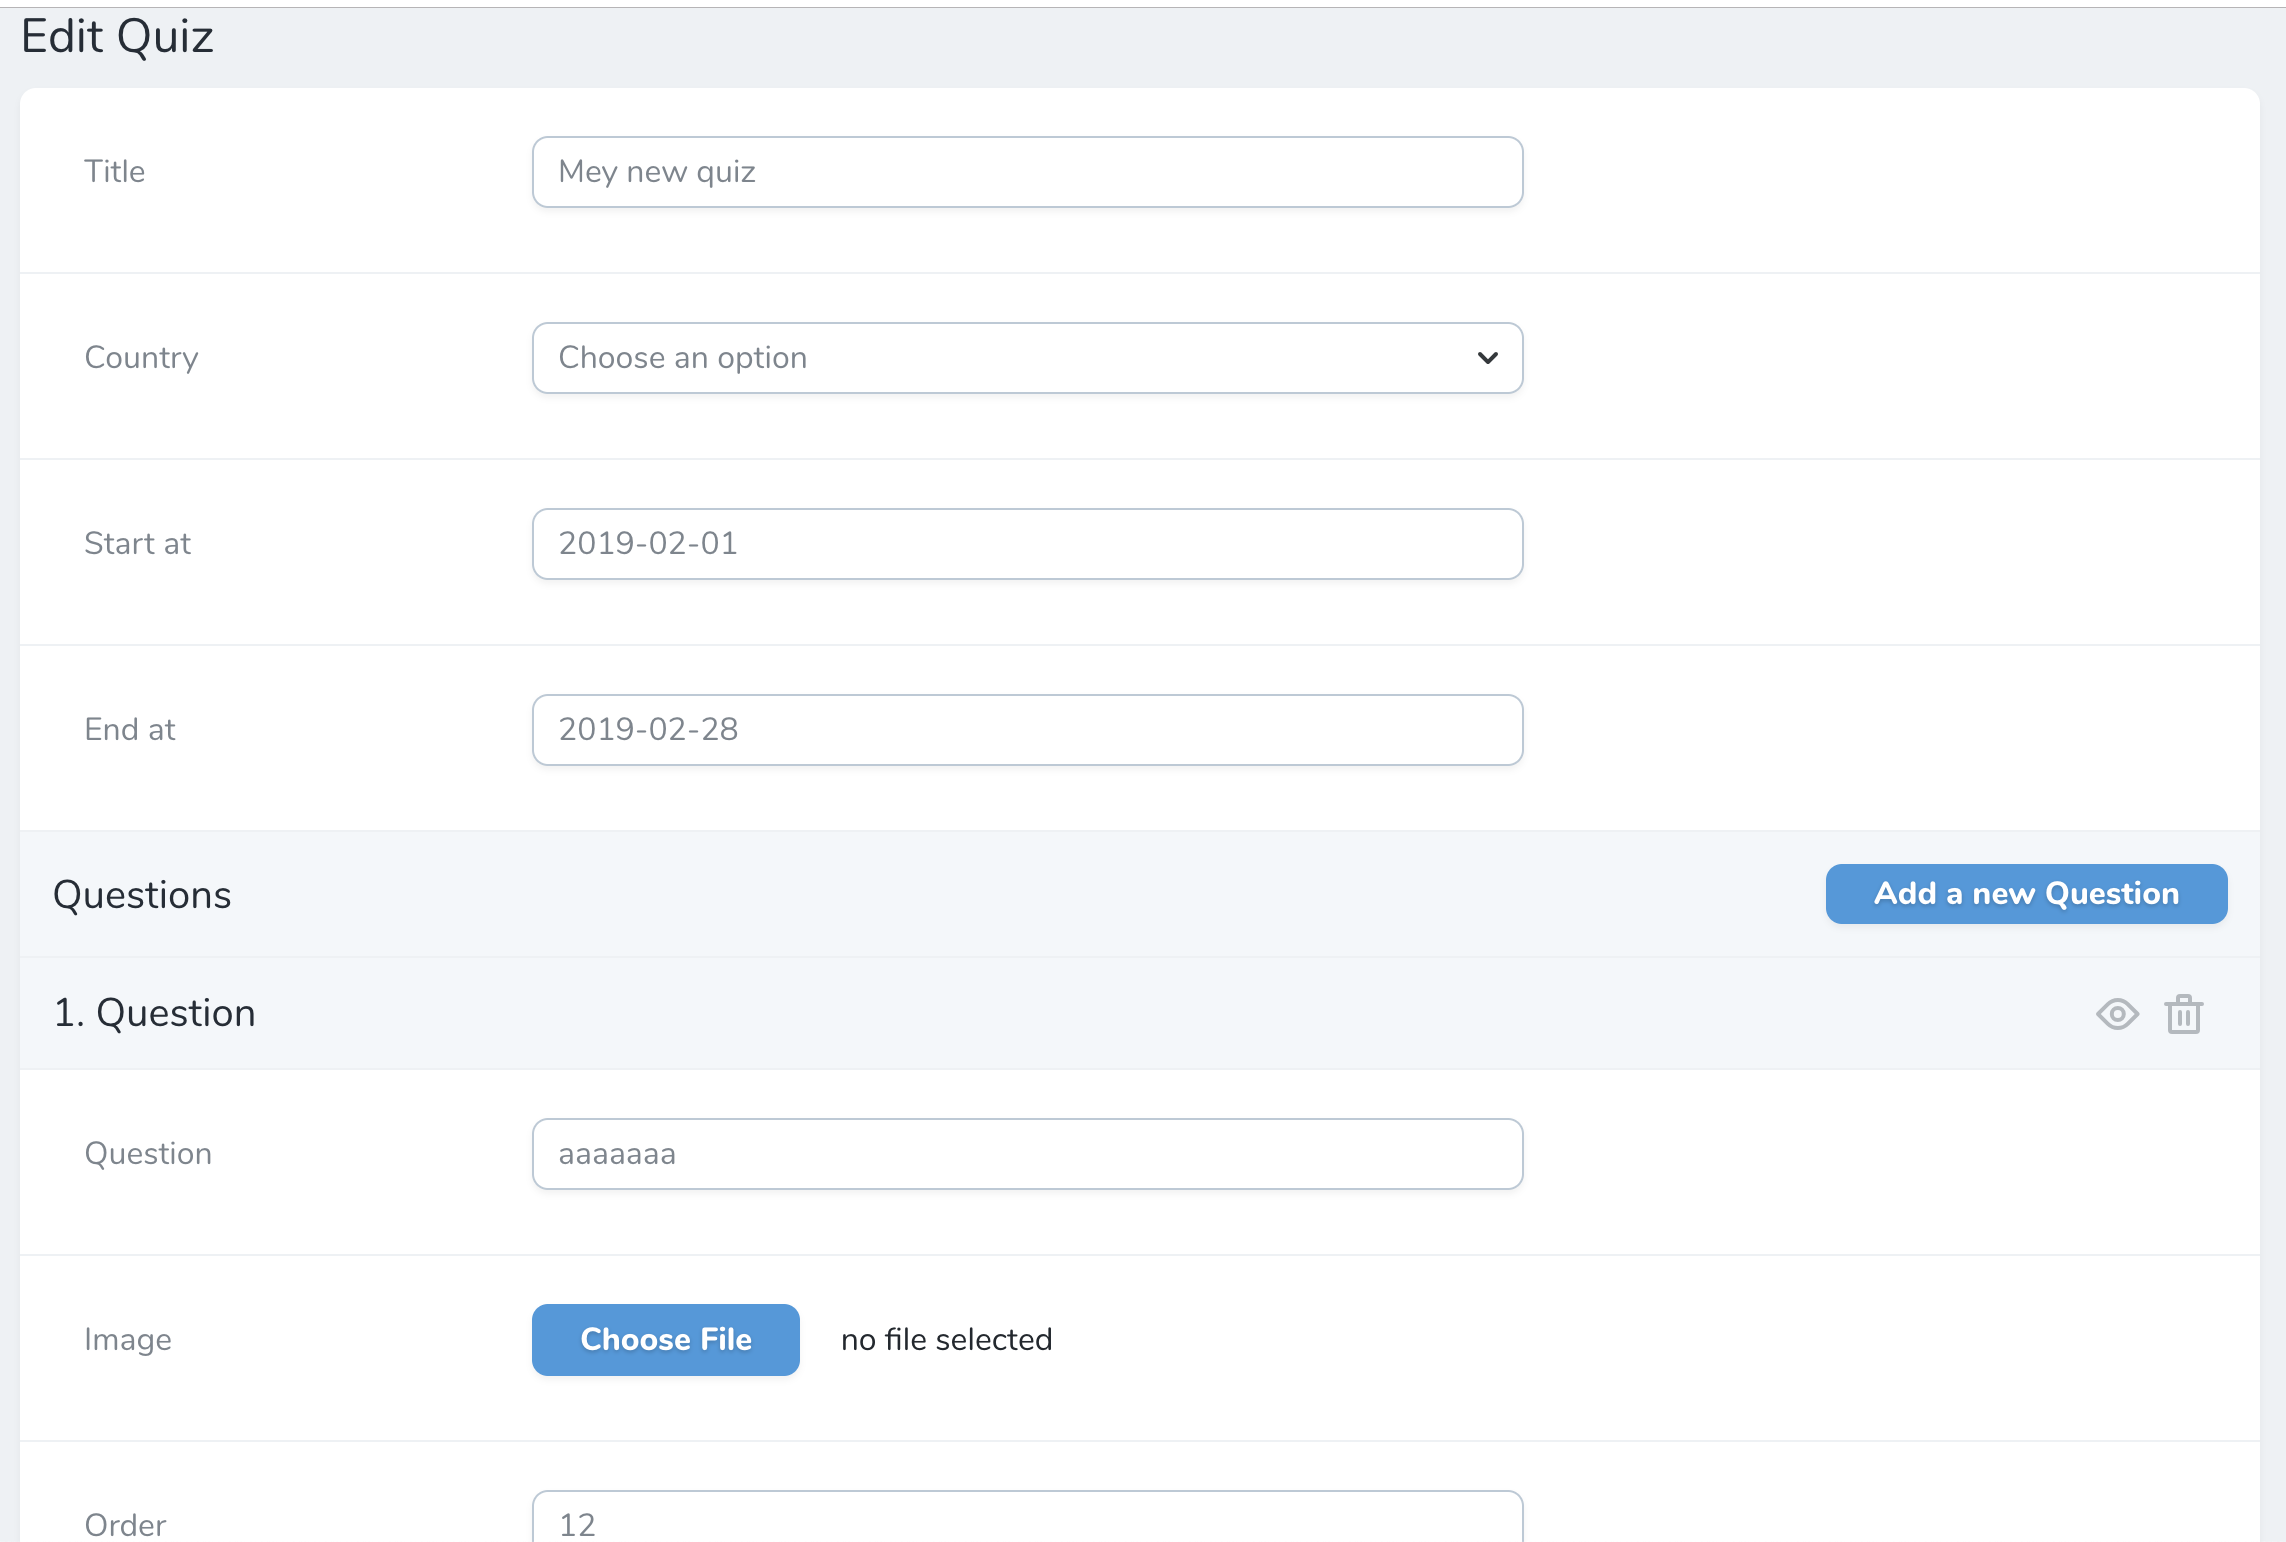Click the 'End at' field label
The image size is (2286, 1542).
[x=130, y=730]
